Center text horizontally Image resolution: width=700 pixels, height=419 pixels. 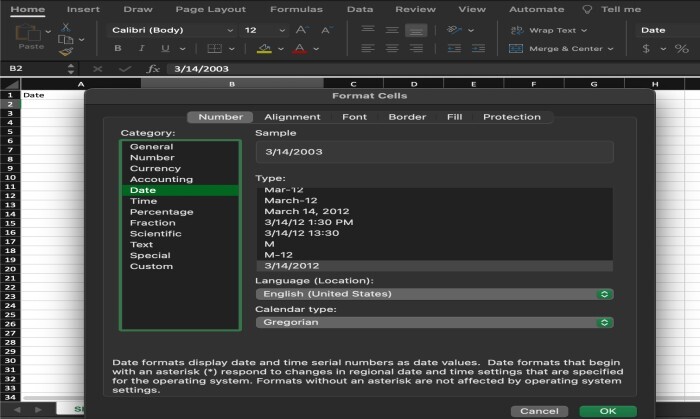392,48
